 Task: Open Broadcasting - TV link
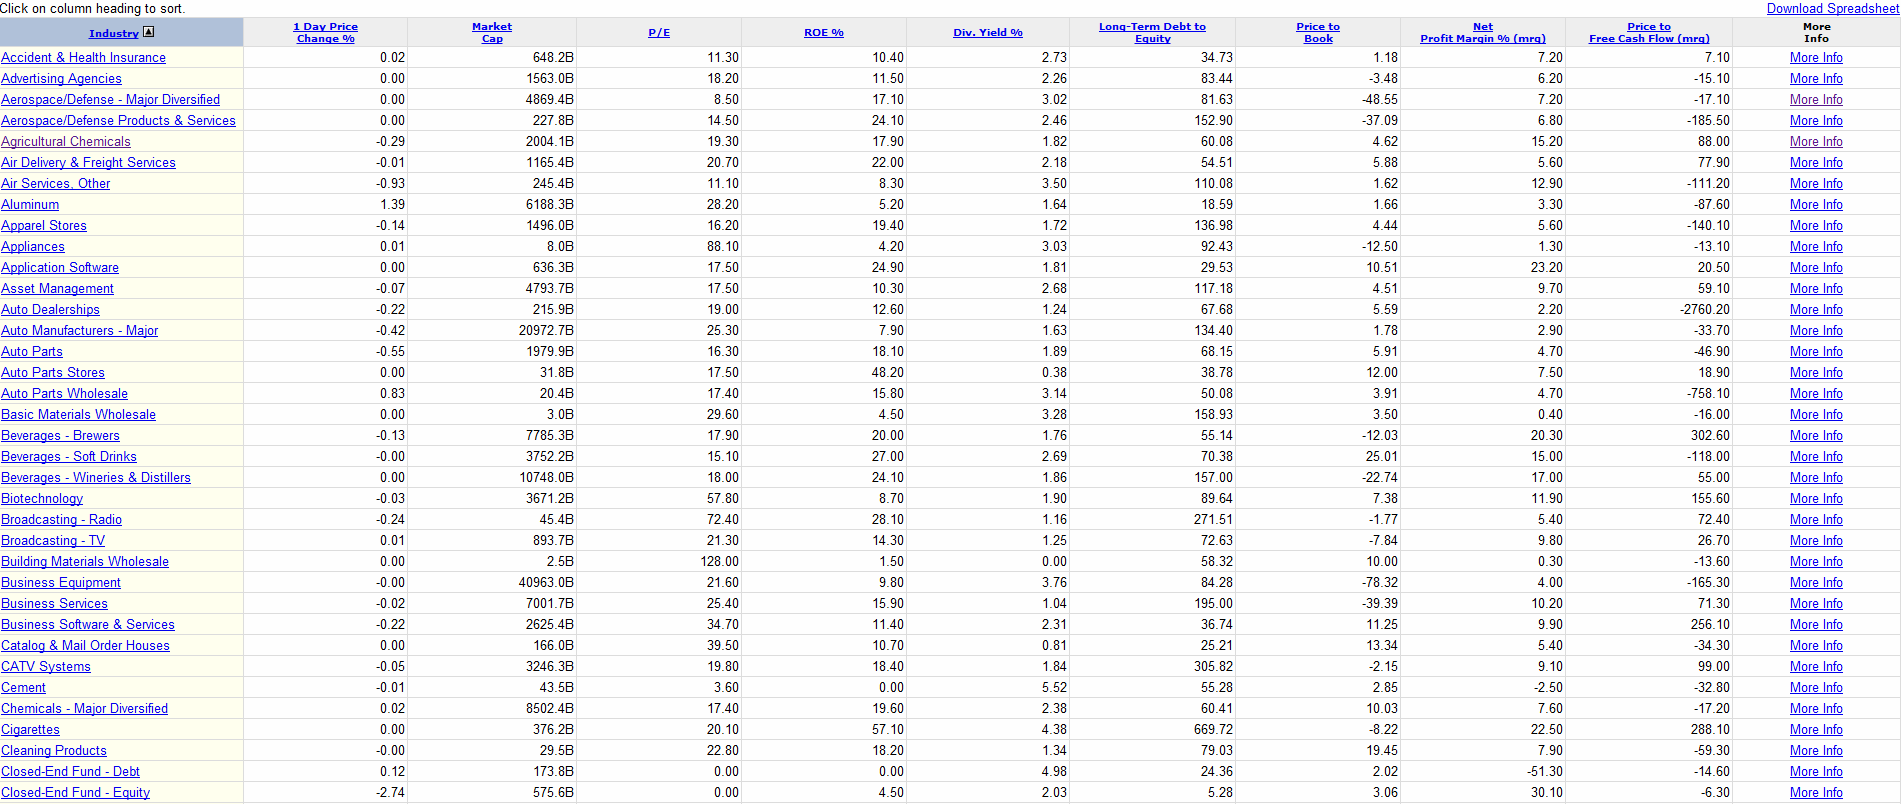53,541
